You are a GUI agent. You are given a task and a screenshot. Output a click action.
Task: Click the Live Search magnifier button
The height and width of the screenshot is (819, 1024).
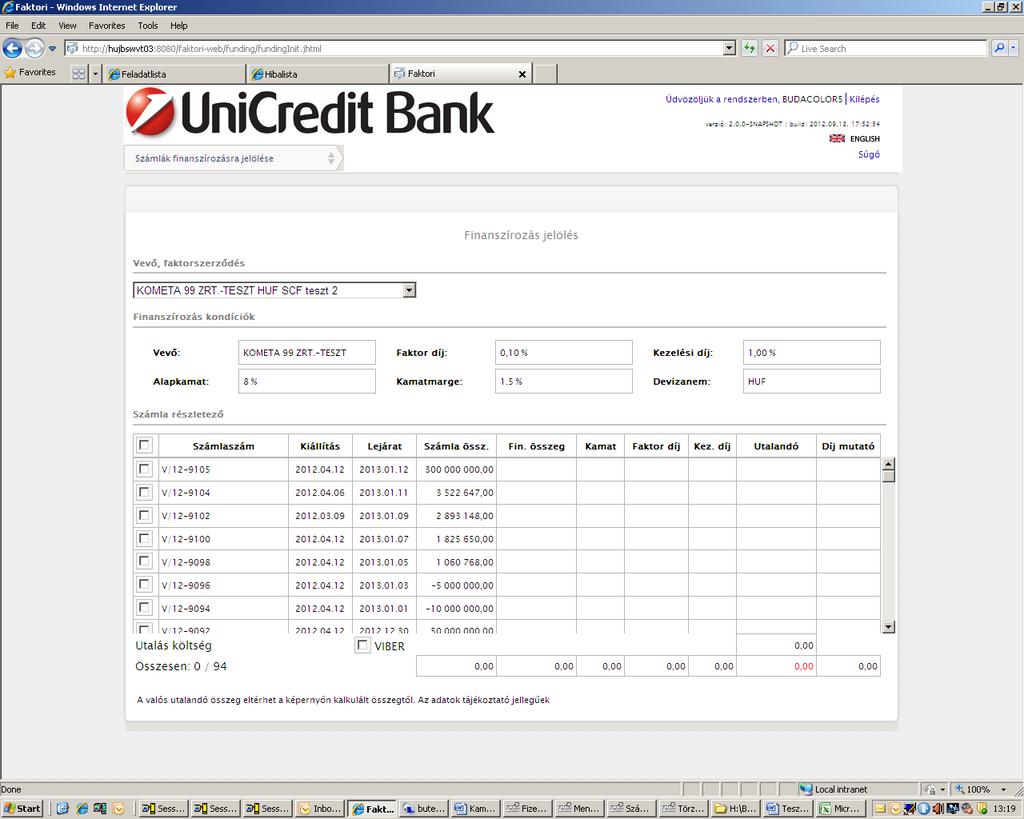999,48
